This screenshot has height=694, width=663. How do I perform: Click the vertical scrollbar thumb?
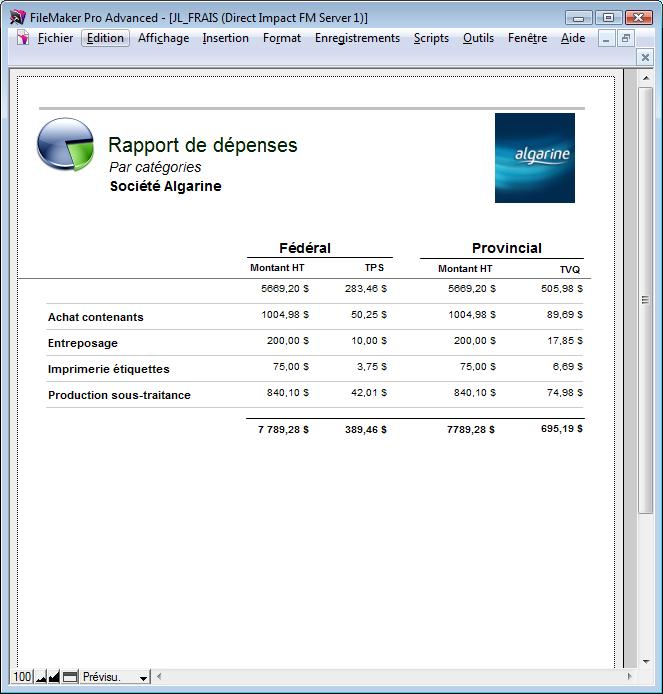coord(646,300)
